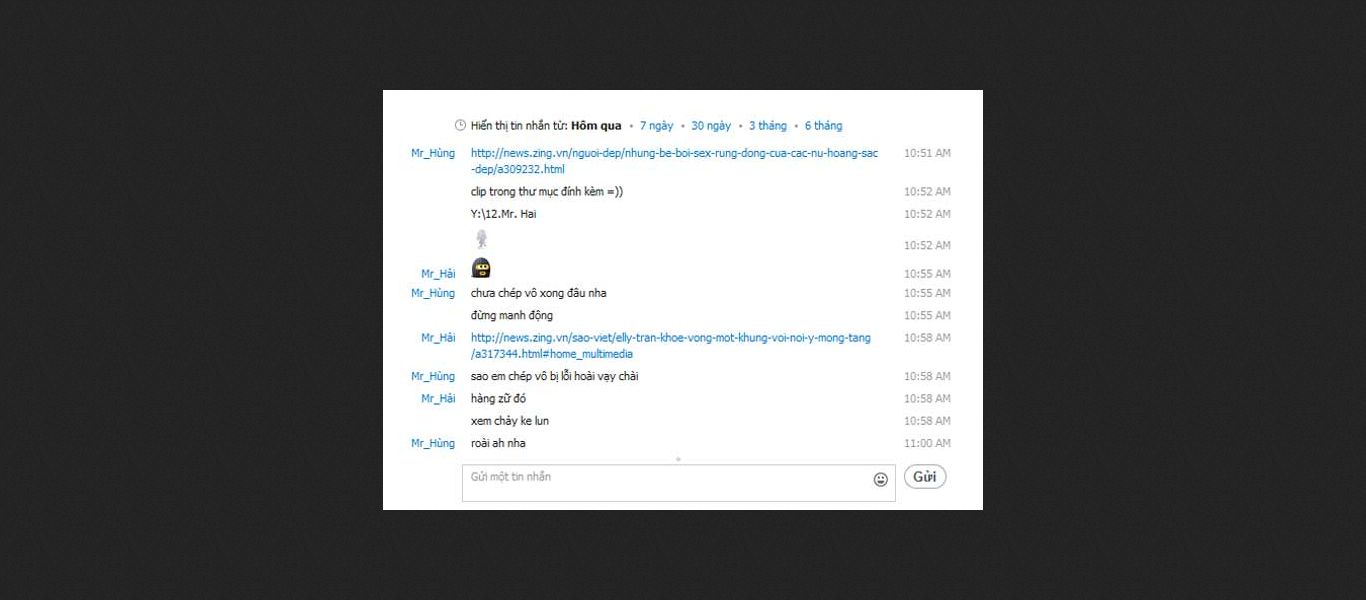The image size is (1366, 600).
Task: Show messages from 3 tháng
Action: (x=768, y=126)
